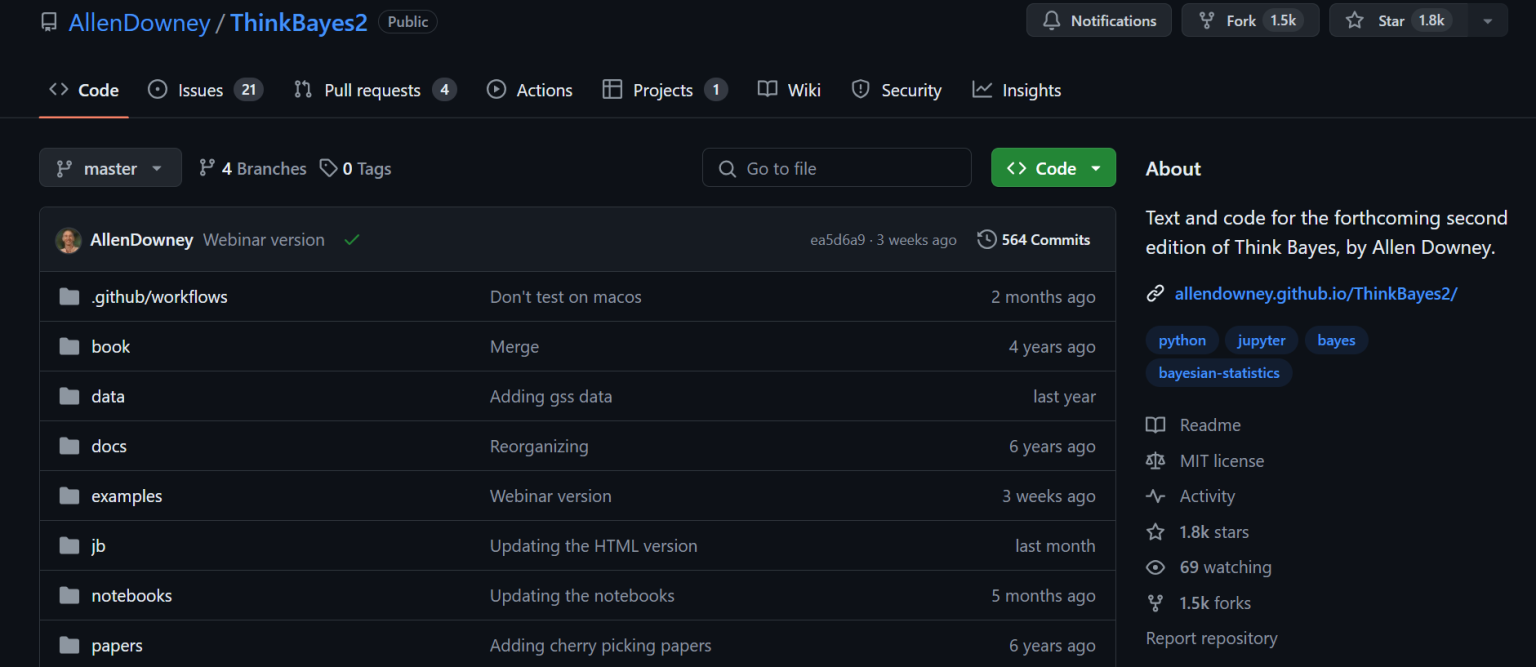
Task: Open the Star button dropdown arrow
Action: [x=1487, y=19]
